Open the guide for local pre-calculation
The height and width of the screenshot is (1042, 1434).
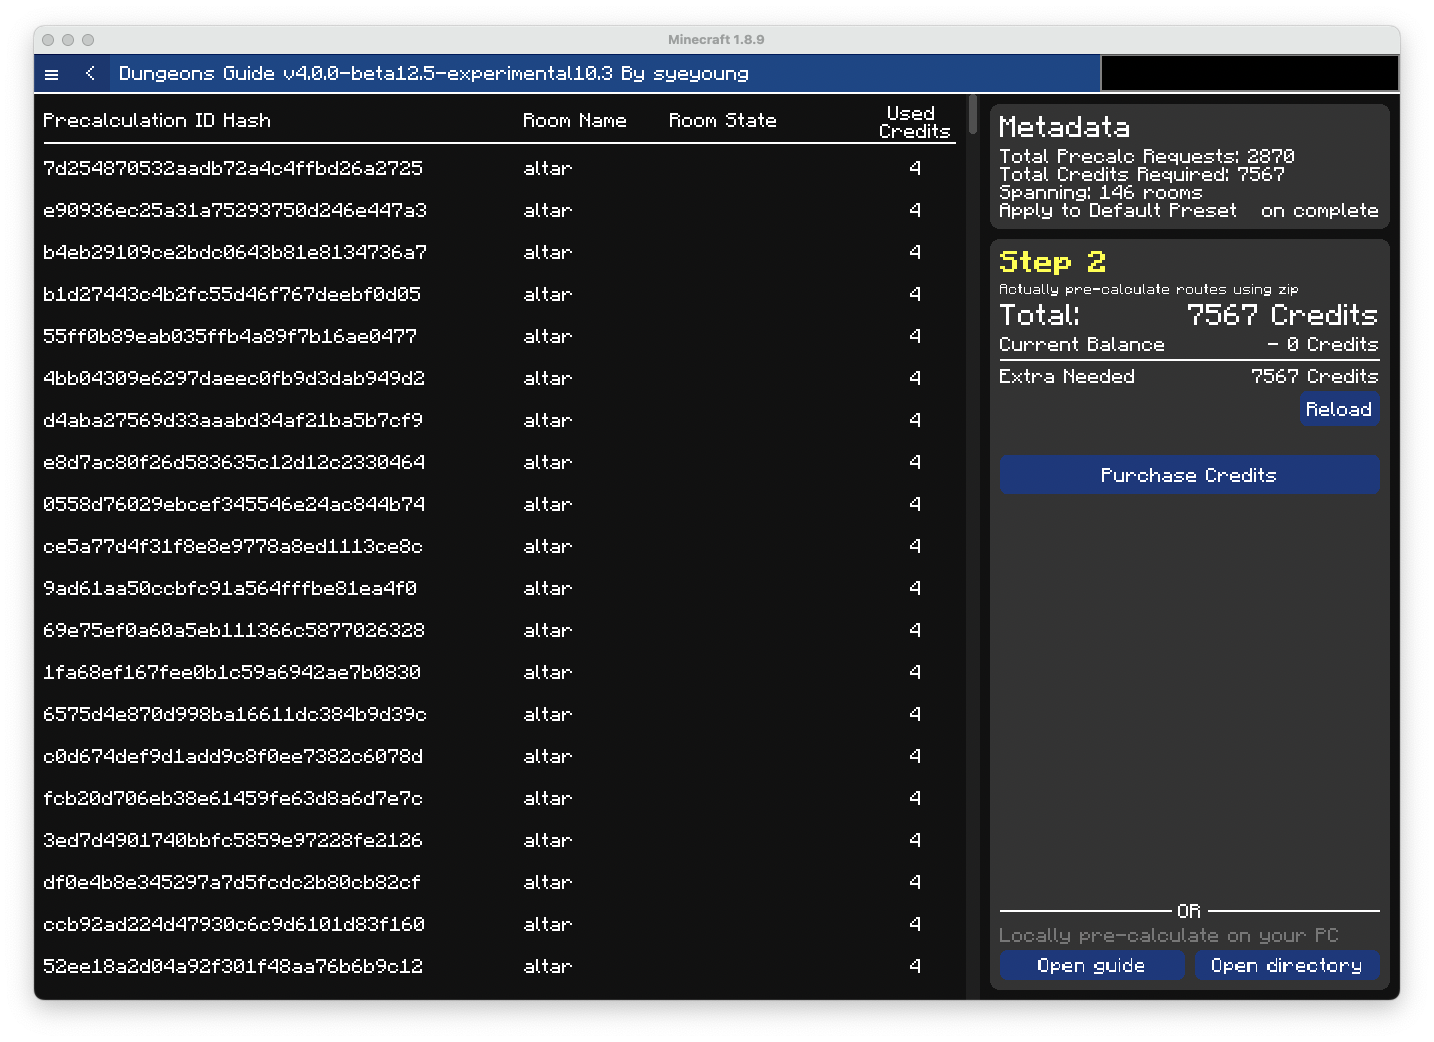(1092, 965)
